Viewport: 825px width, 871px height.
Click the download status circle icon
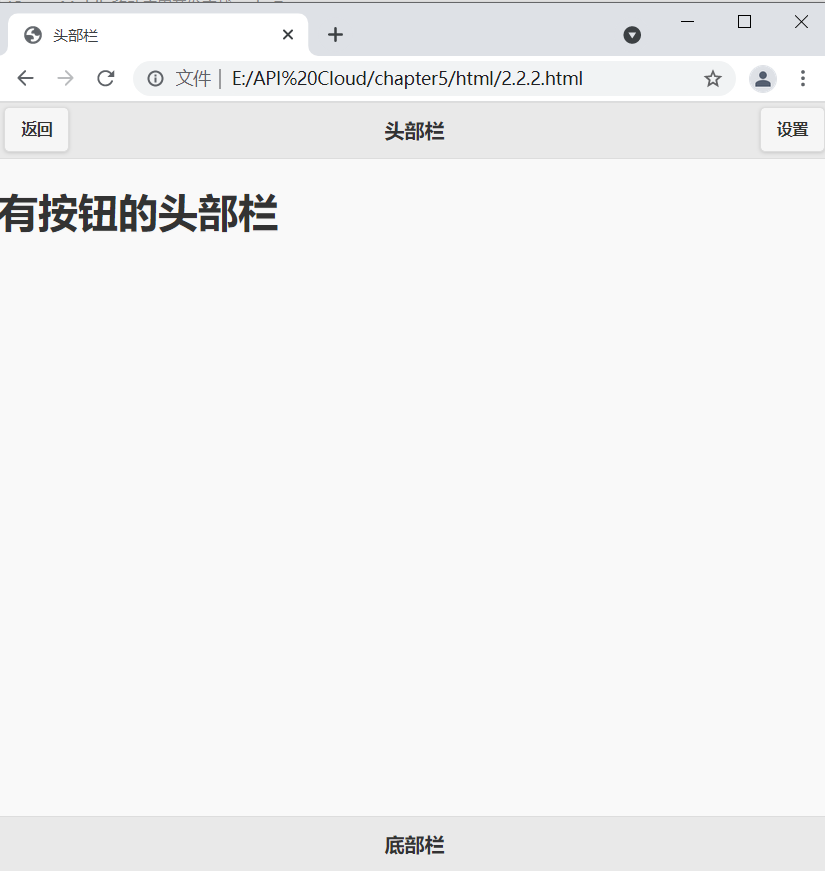click(632, 35)
